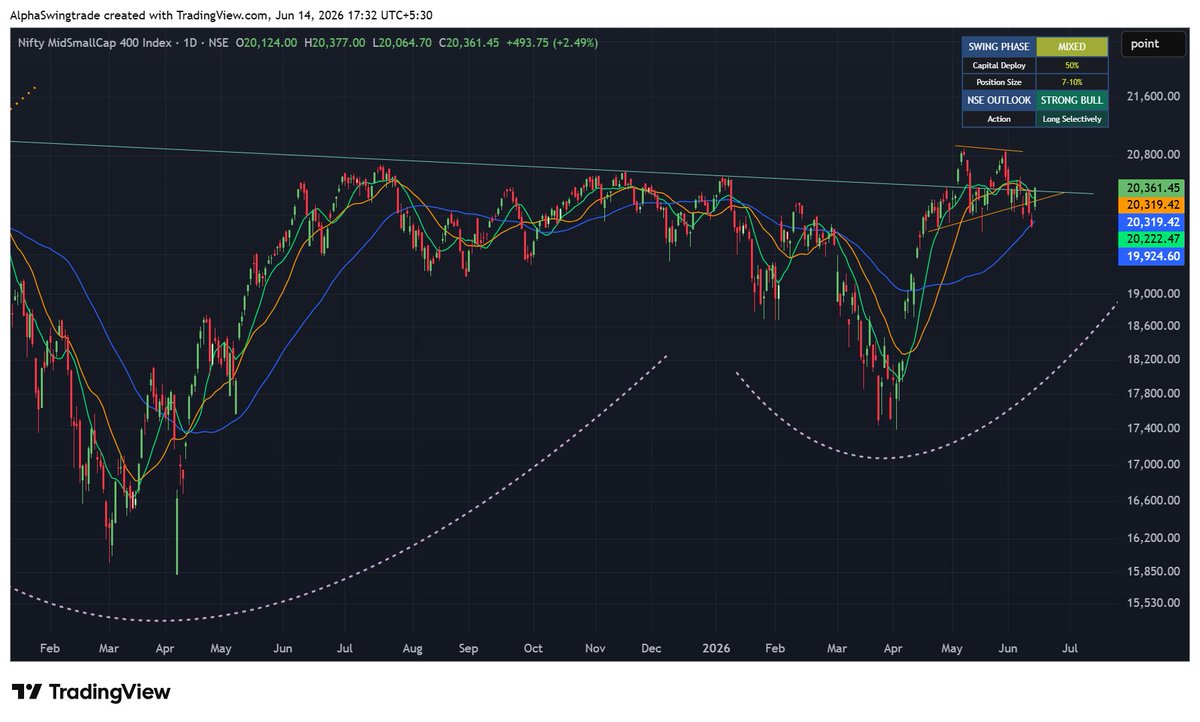Click the 21,600.00 price axis label
This screenshot has width=1200, height=722.
(x=1153, y=97)
